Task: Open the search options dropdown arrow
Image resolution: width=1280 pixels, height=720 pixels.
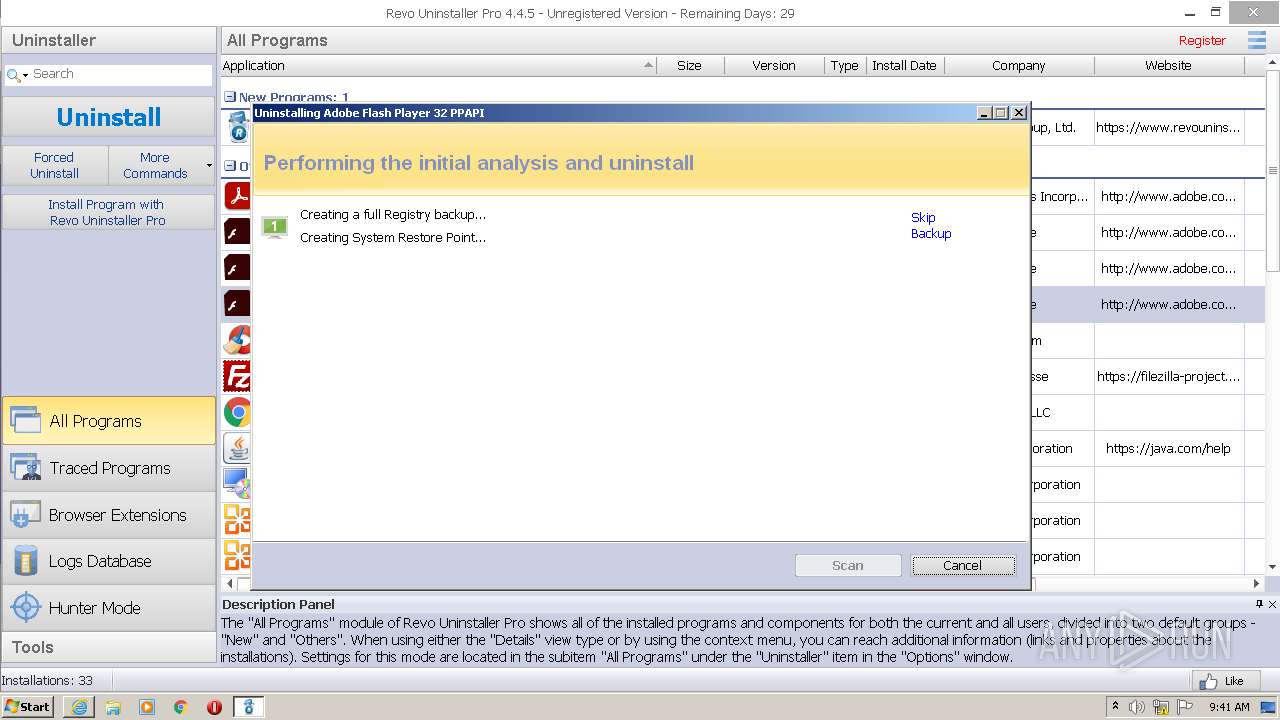Action: (x=25, y=75)
